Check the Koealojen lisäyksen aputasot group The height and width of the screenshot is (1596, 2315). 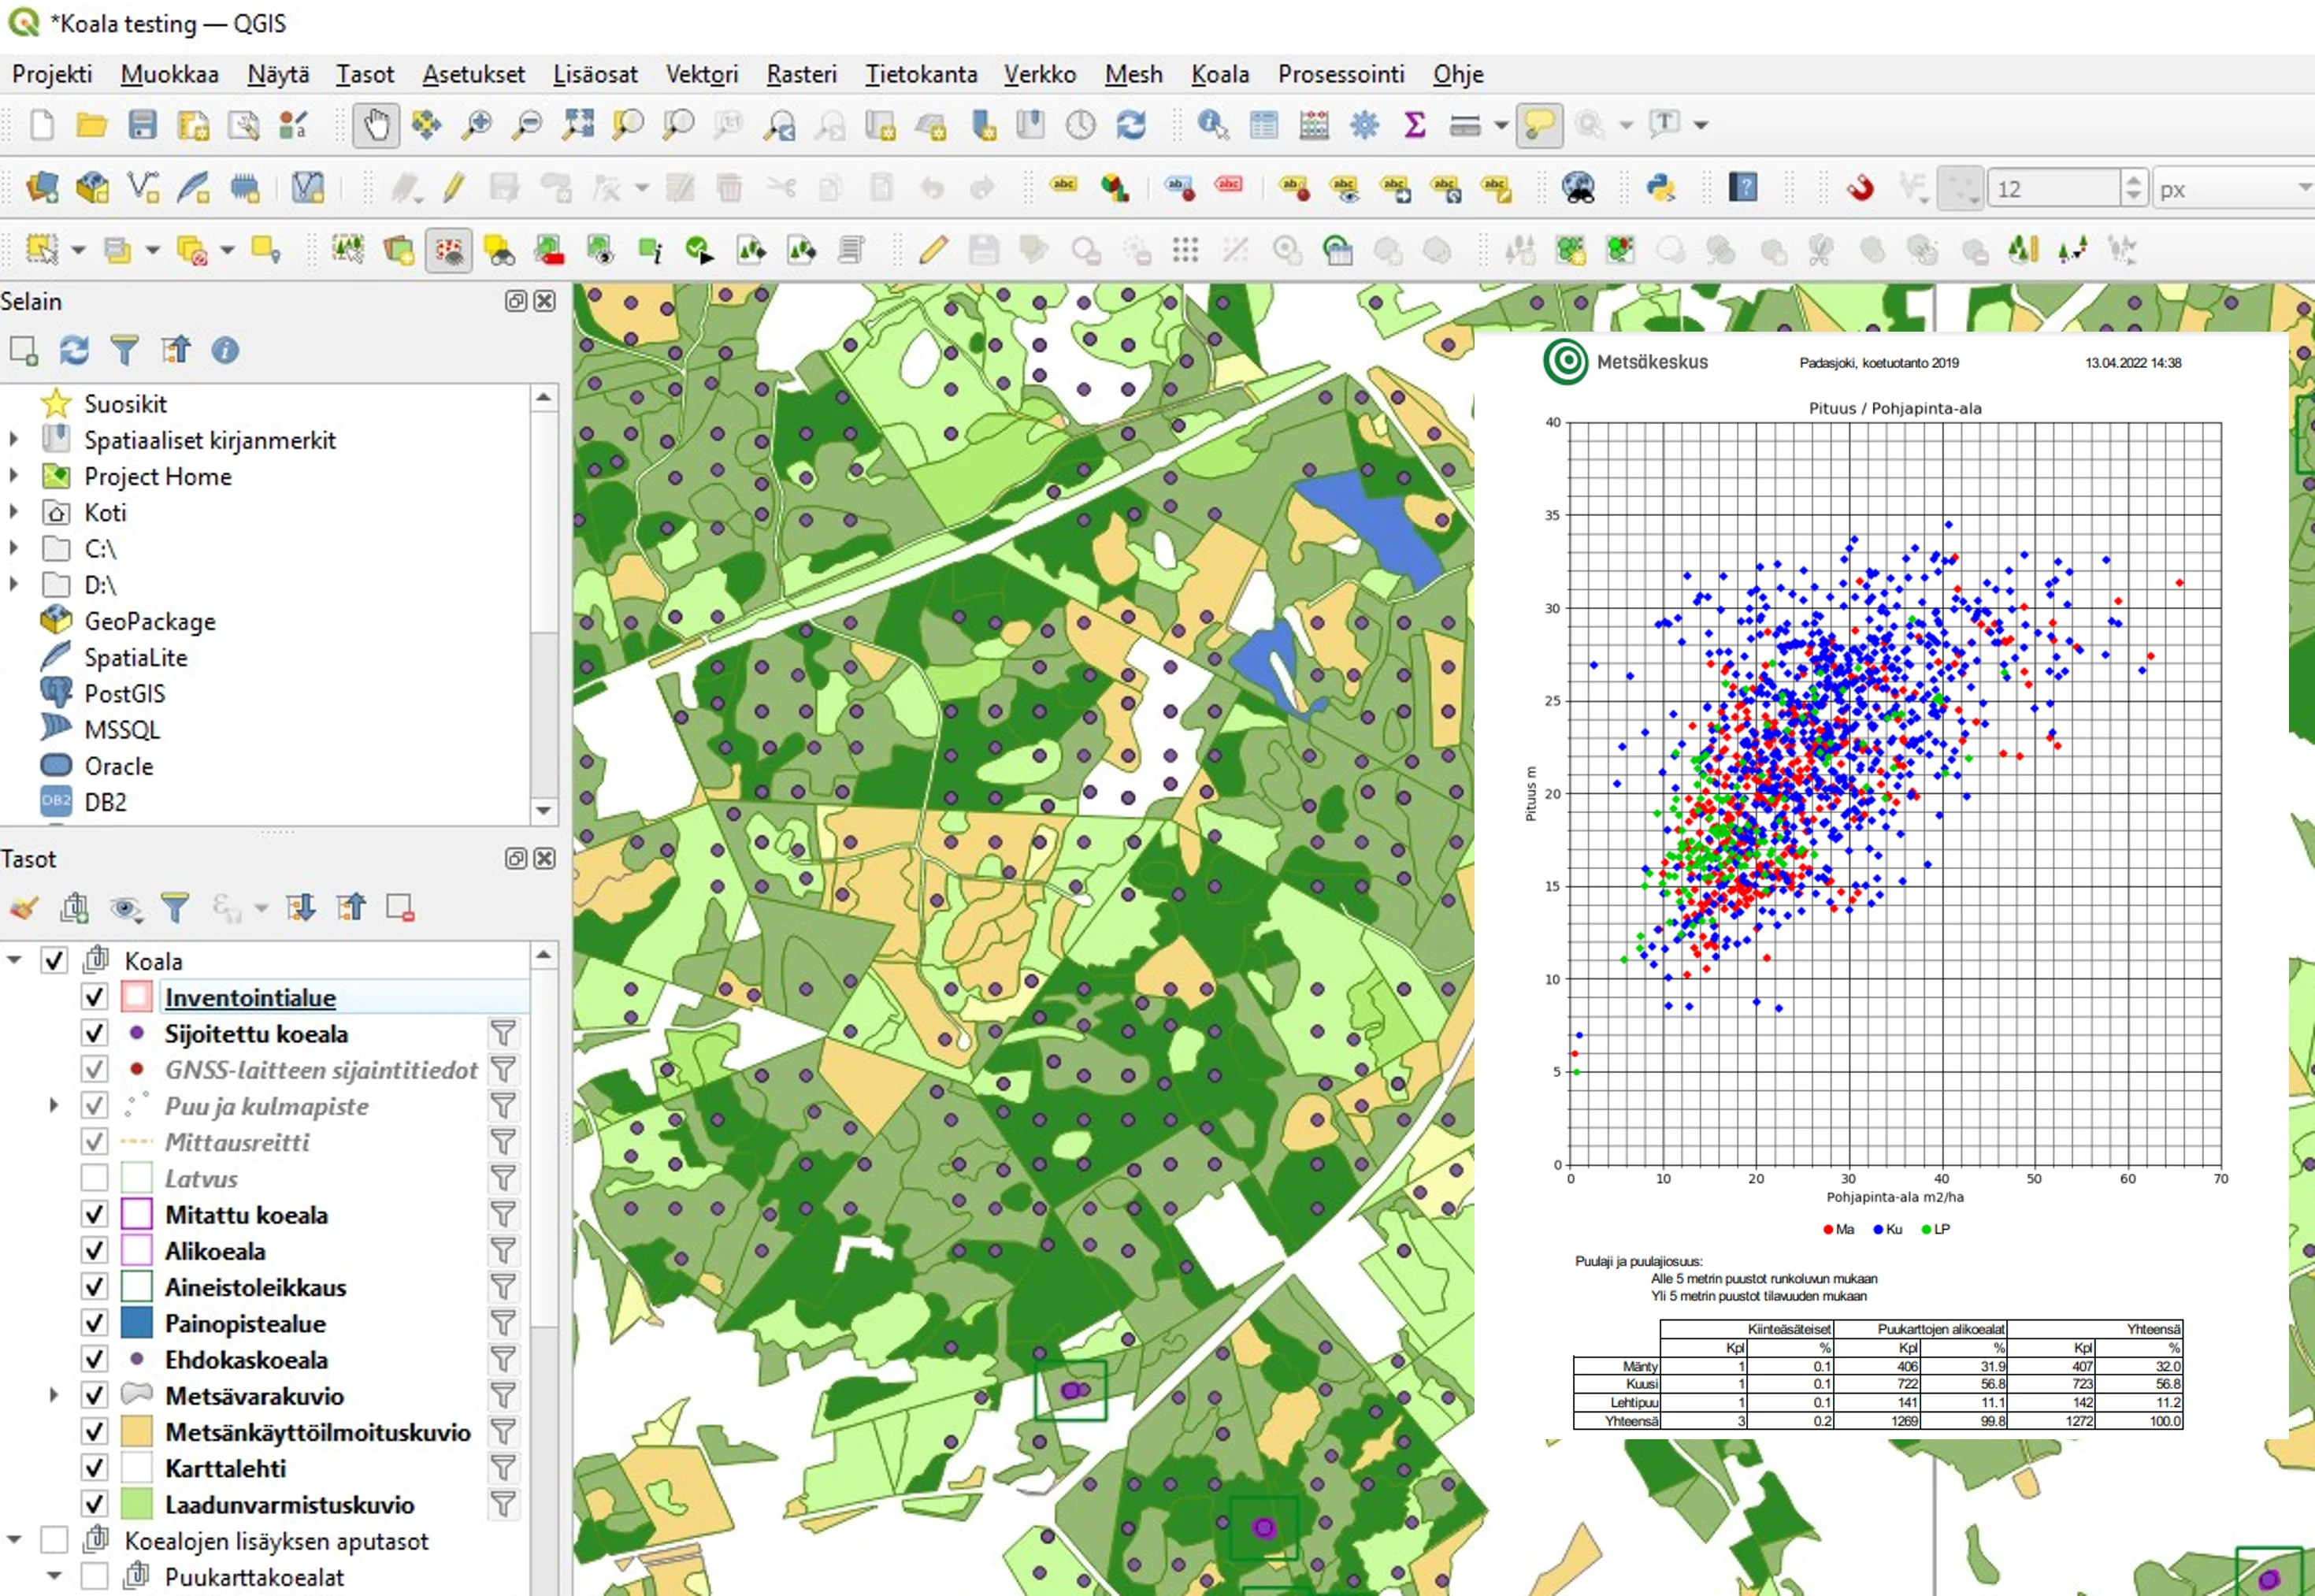(x=54, y=1540)
